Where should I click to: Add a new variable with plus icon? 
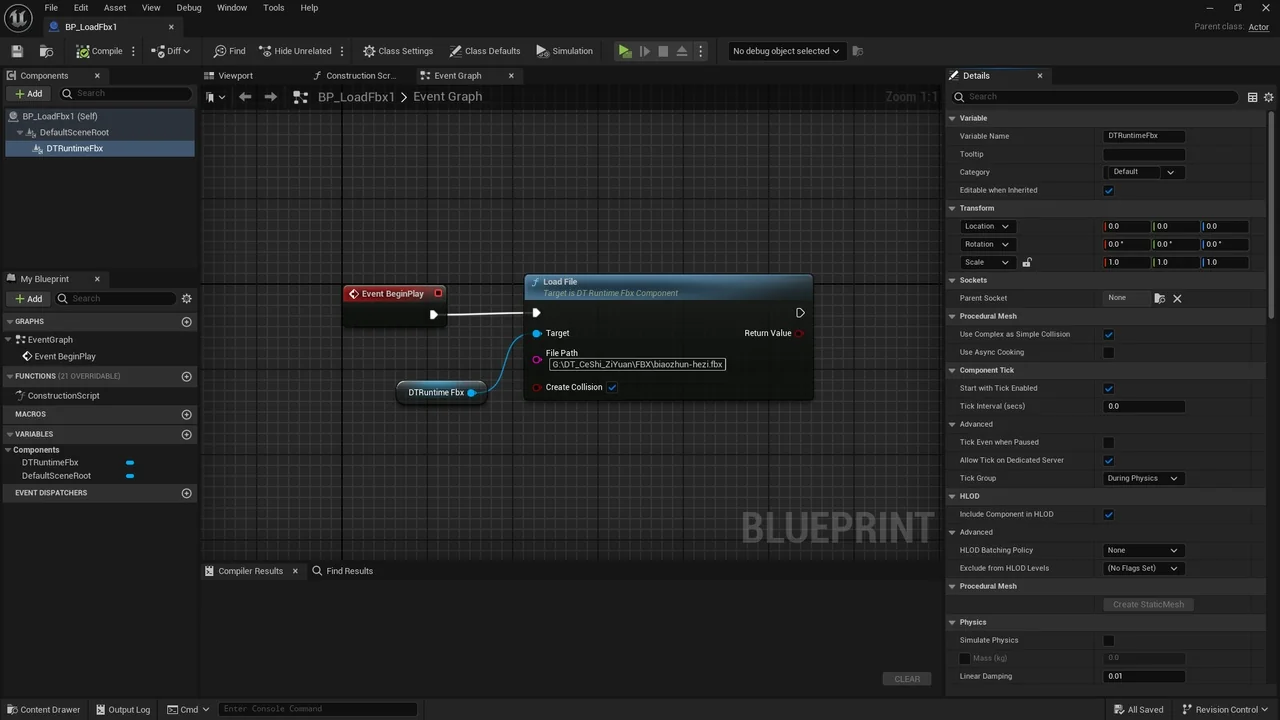point(186,434)
